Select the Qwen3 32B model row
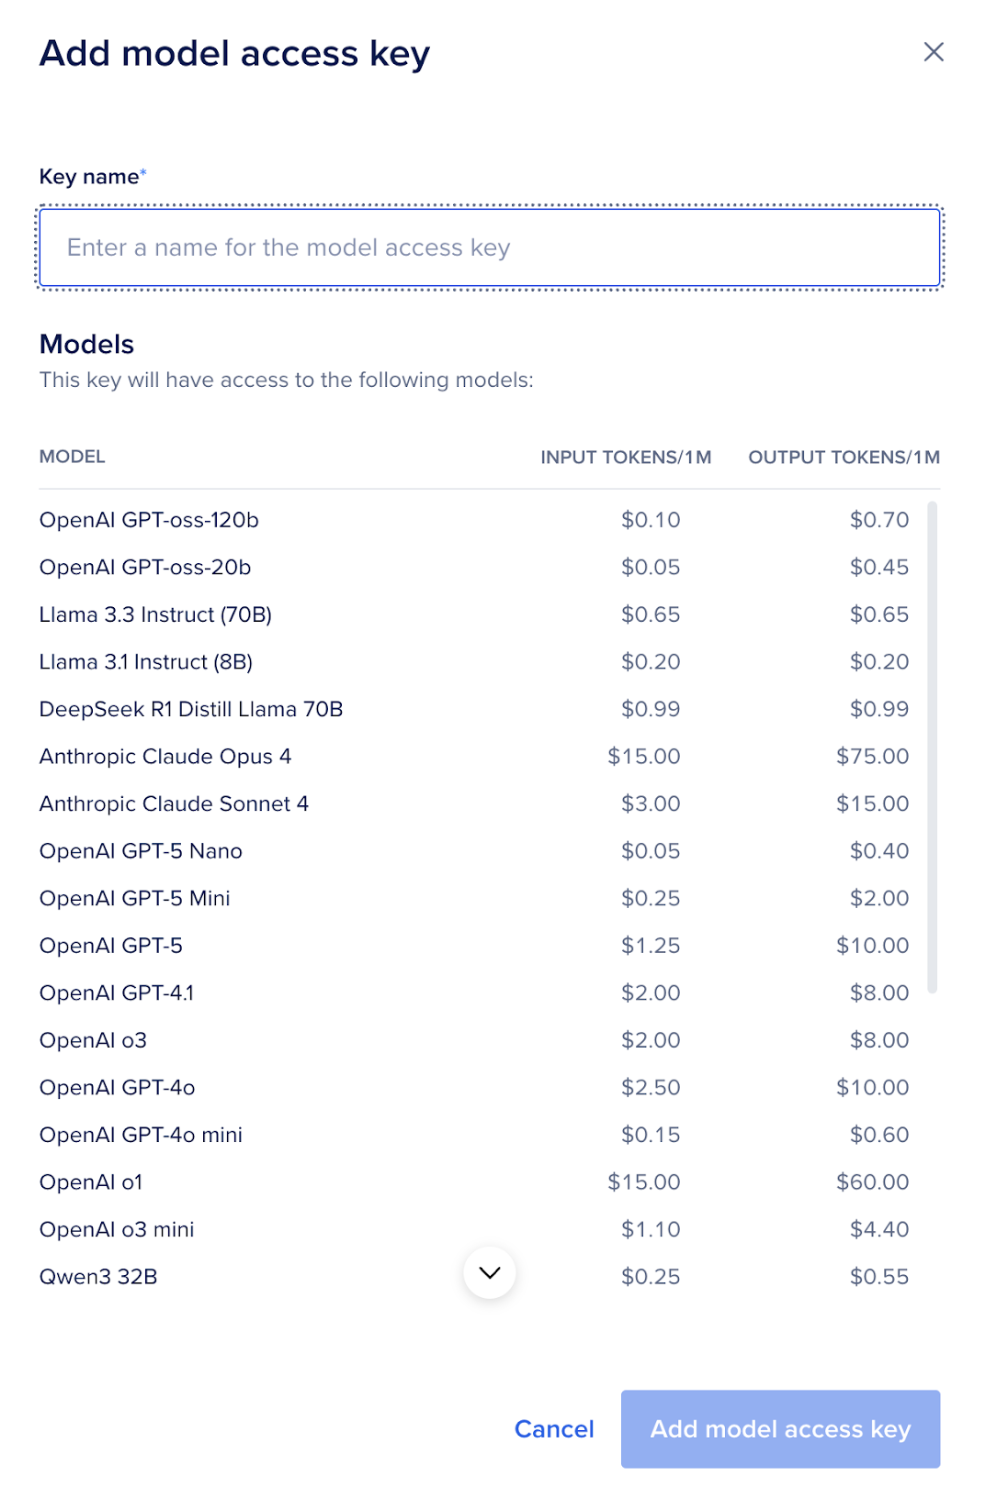The height and width of the screenshot is (1492, 994). coord(98,1277)
